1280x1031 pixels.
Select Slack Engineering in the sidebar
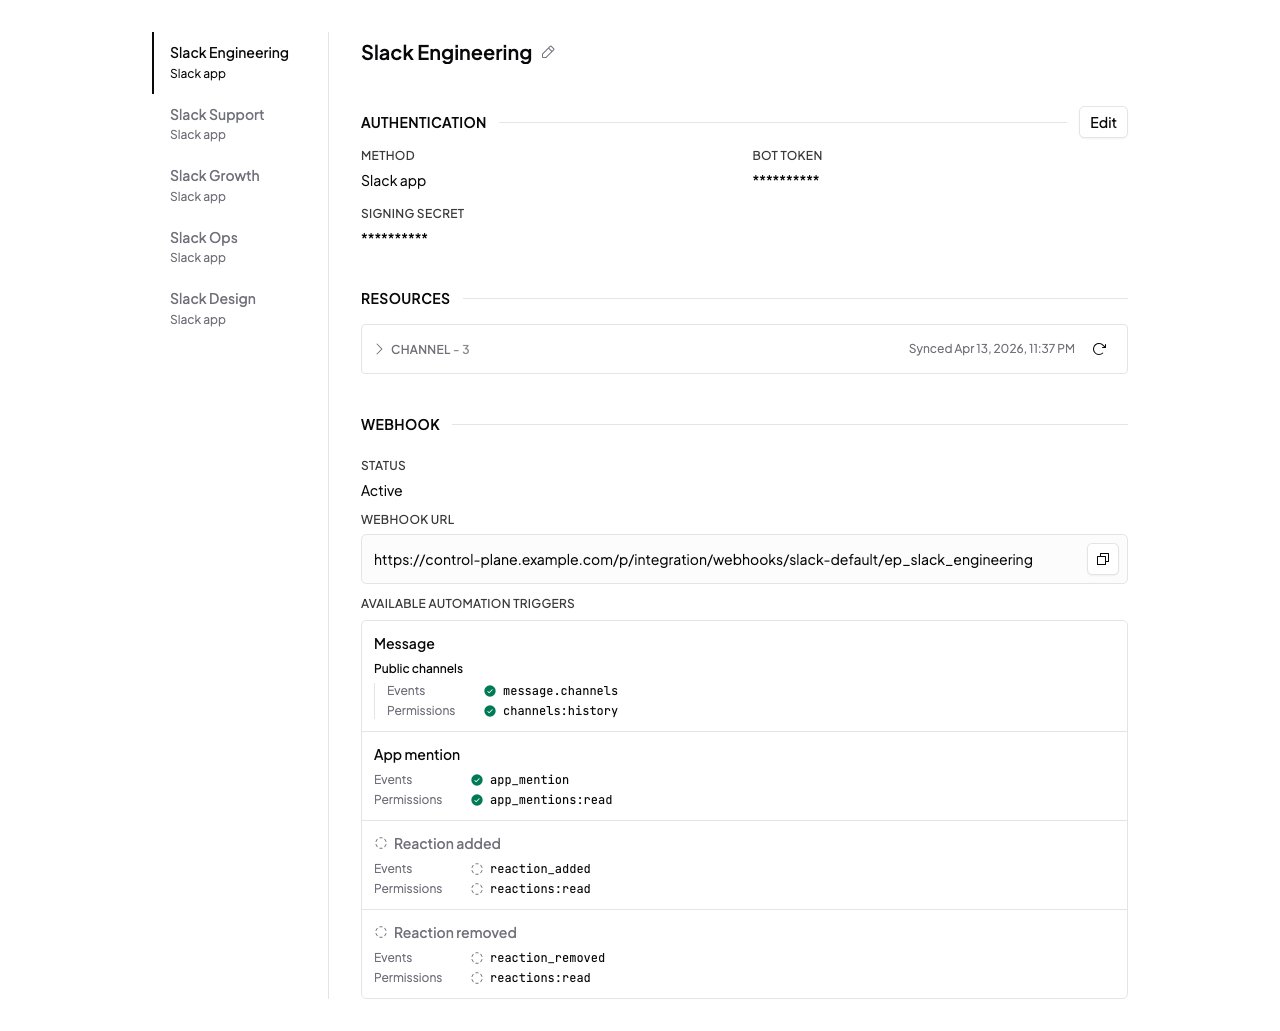(240, 62)
